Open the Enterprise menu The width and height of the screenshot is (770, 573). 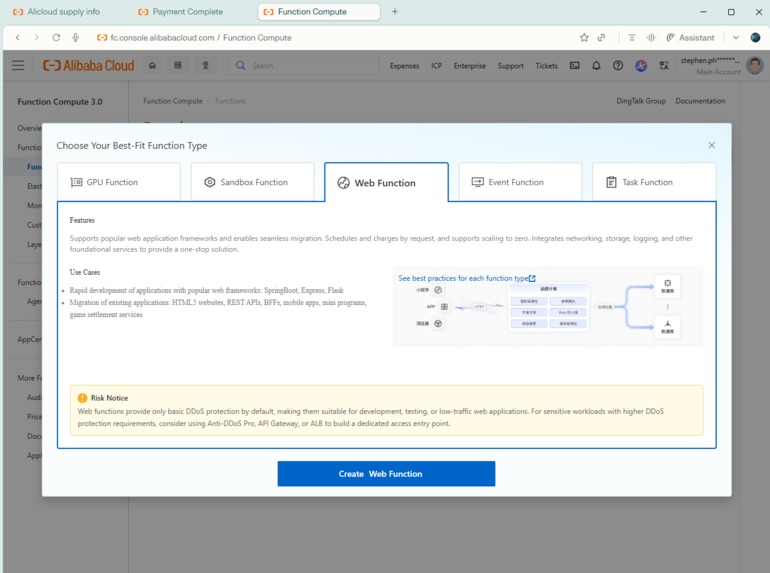click(469, 66)
